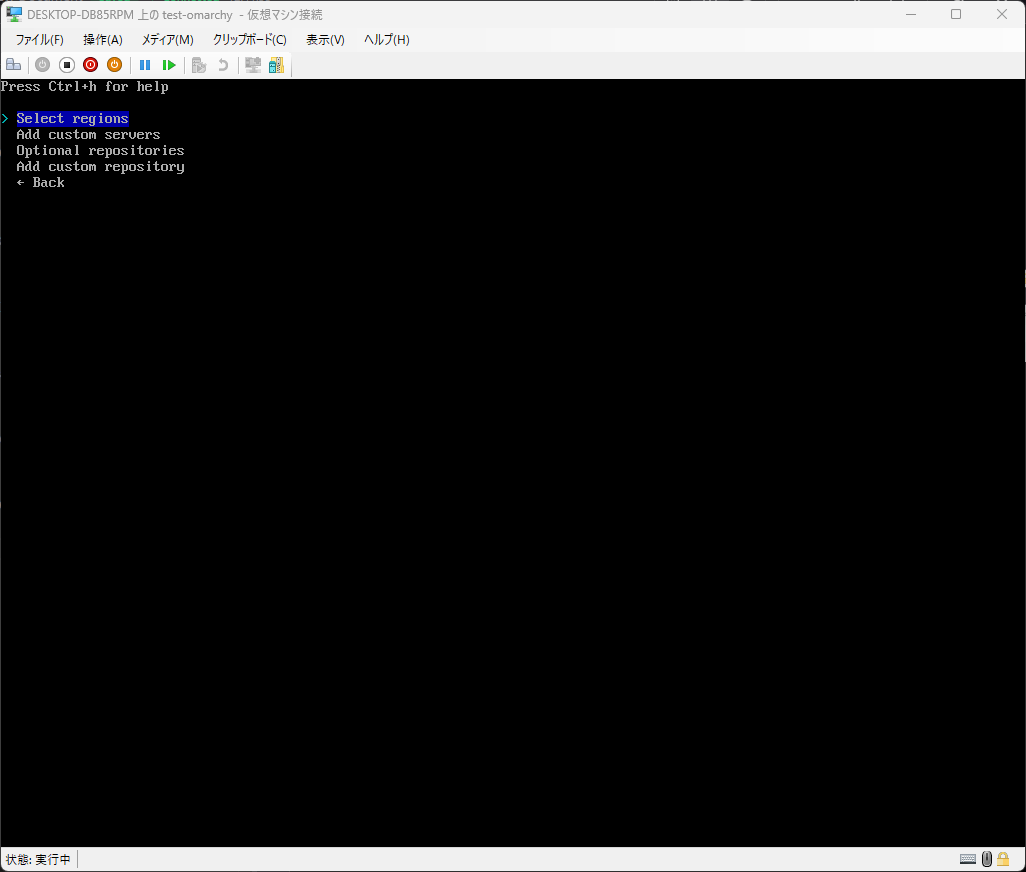Open the メディア(M) menu

click(168, 40)
